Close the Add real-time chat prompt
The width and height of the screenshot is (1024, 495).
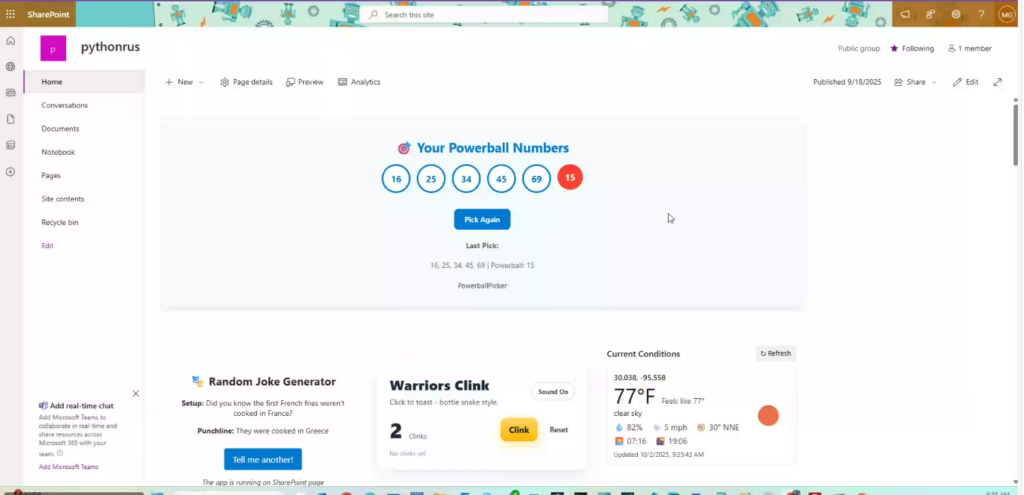(x=136, y=394)
